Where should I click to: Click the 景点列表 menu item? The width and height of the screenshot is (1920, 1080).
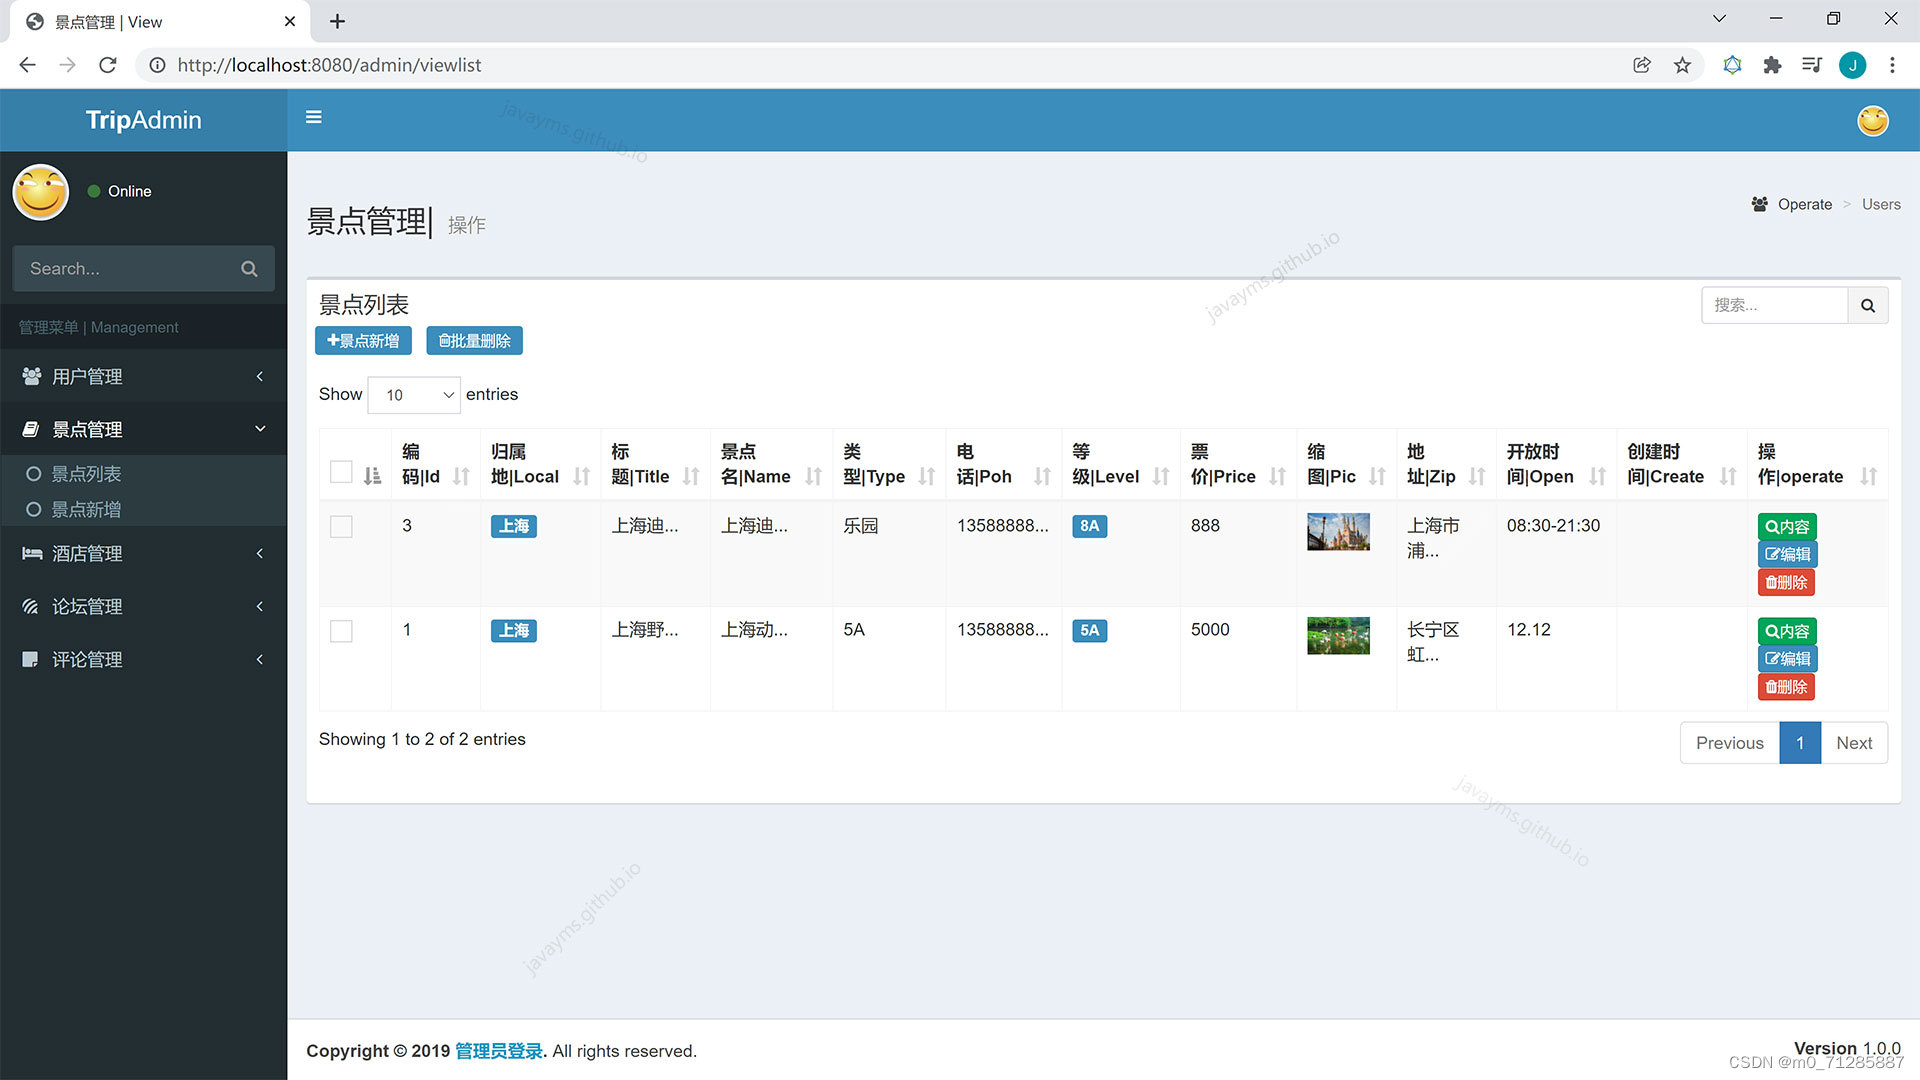coord(84,473)
